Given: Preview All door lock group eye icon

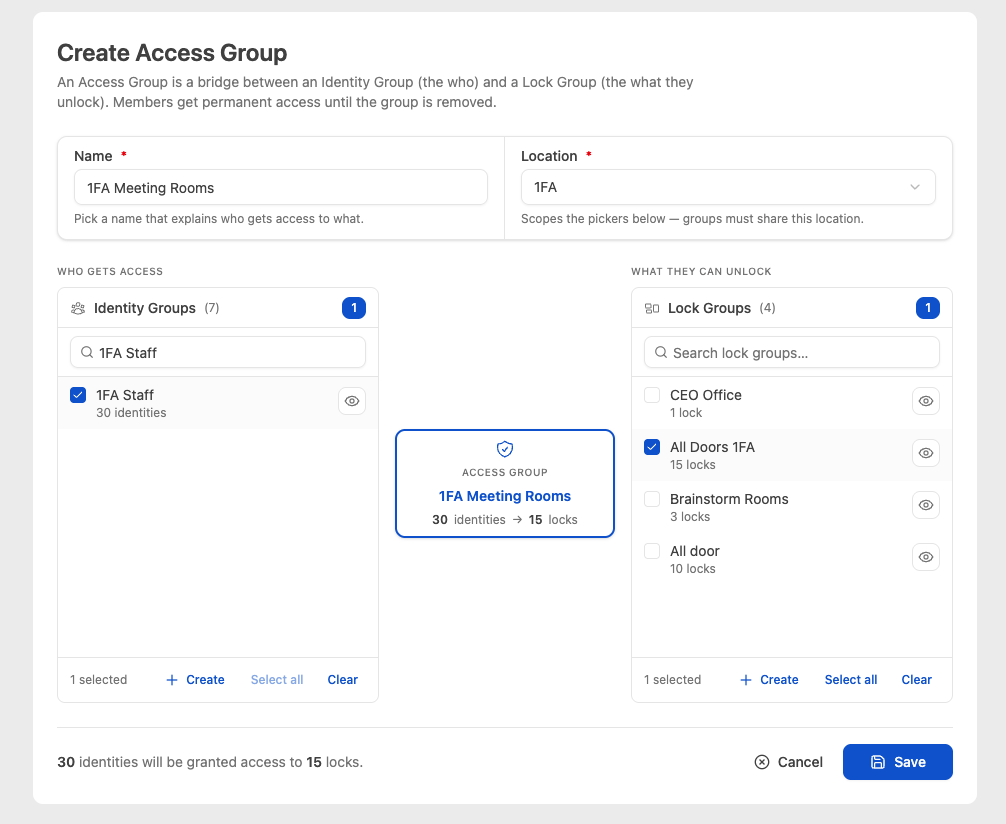Looking at the screenshot, I should click(x=926, y=557).
